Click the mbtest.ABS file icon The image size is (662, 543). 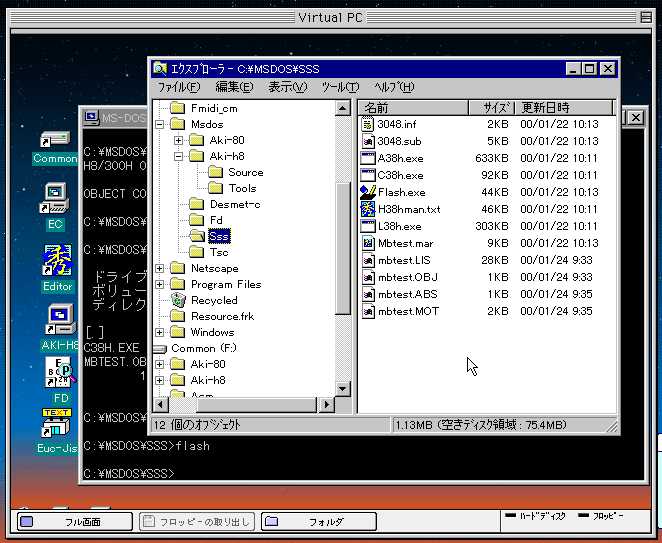[x=368, y=294]
